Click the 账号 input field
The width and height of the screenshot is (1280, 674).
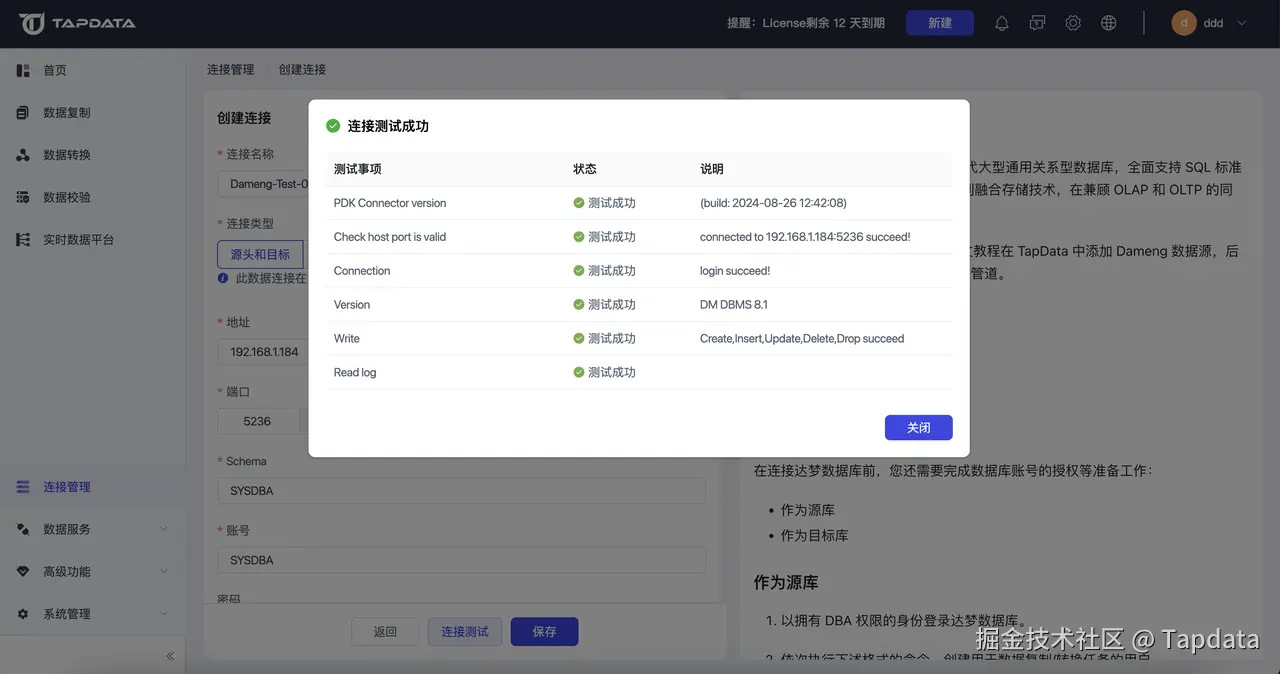[461, 560]
